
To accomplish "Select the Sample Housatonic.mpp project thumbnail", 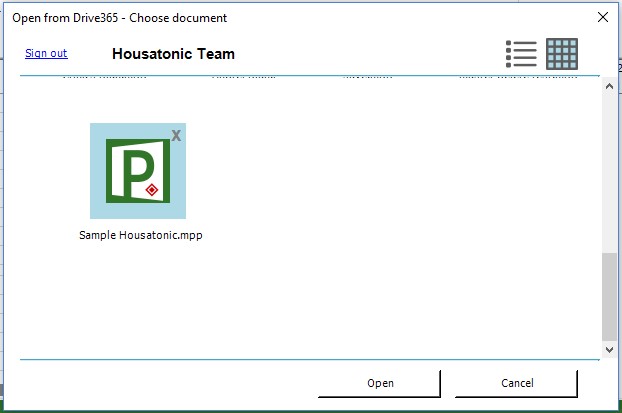I will 138,171.
